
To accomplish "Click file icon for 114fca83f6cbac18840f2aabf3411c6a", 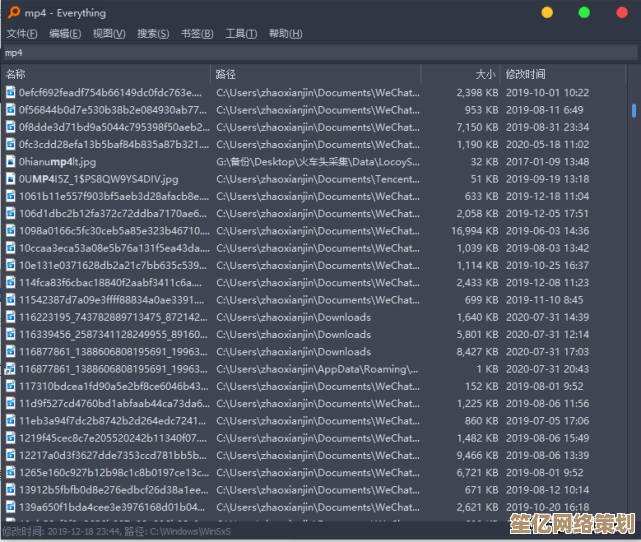I will (11, 282).
